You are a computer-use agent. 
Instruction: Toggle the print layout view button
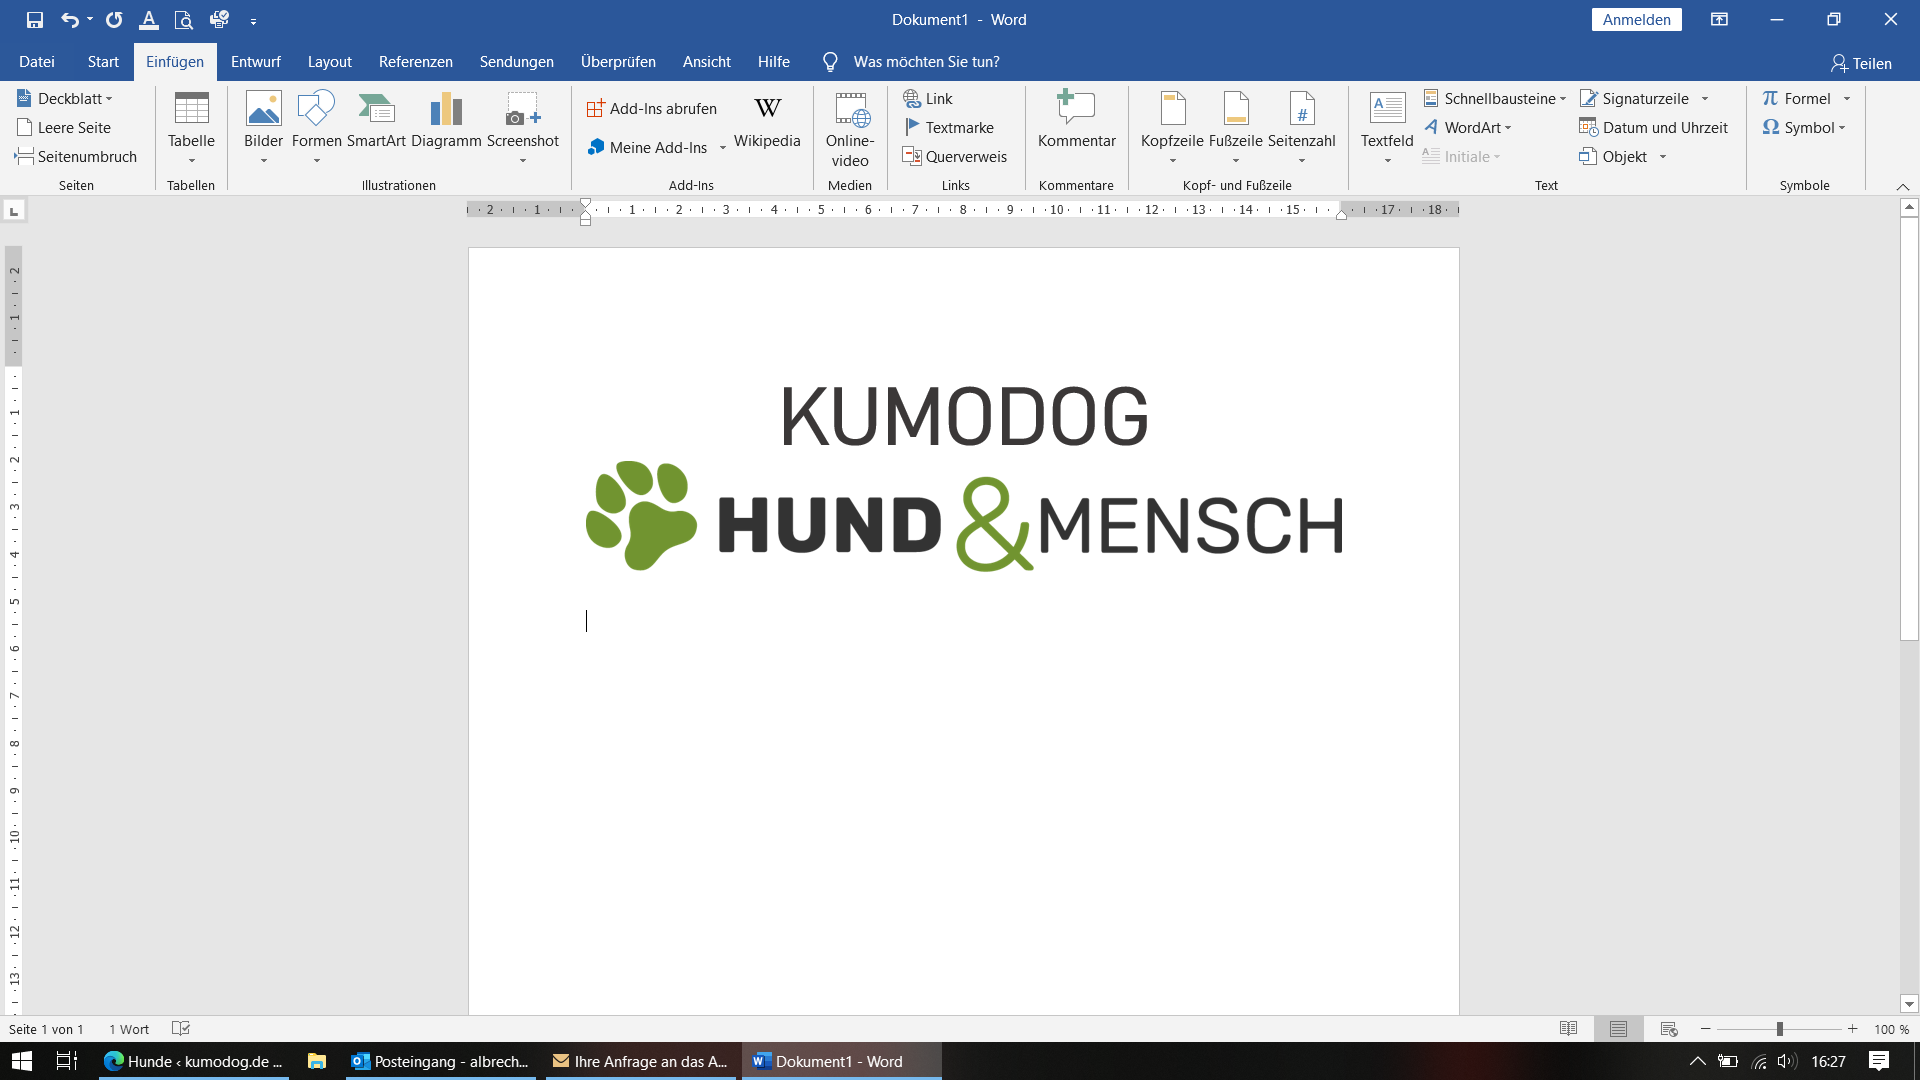(x=1618, y=1029)
